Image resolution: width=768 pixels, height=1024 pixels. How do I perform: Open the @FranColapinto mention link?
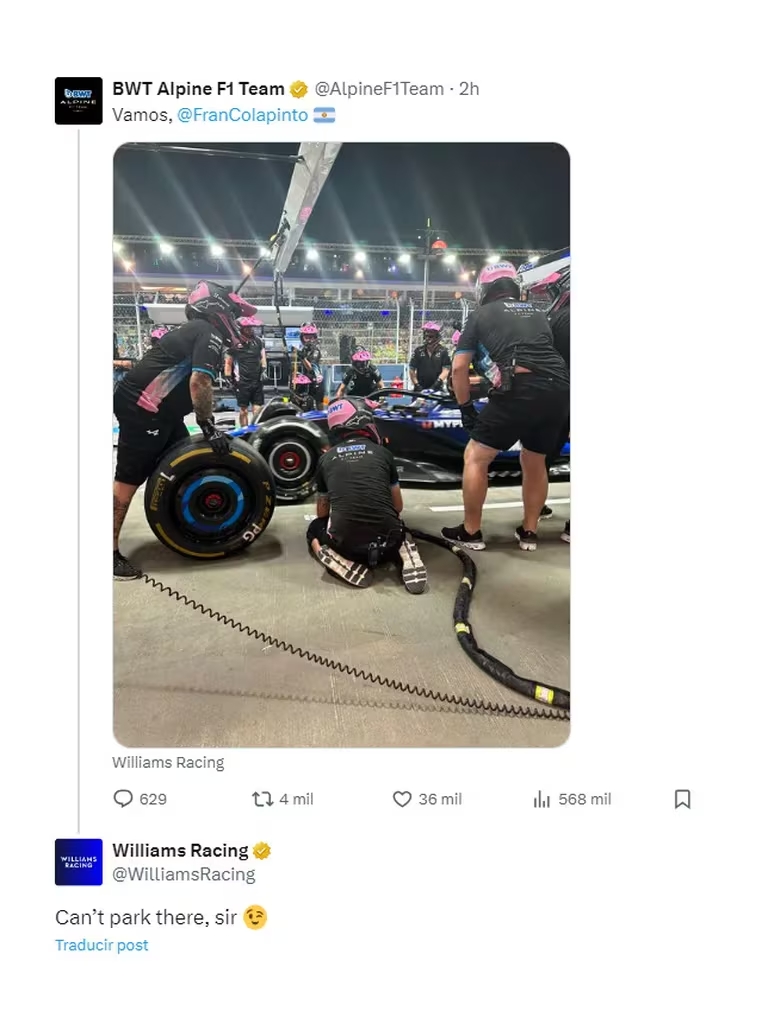tap(242, 115)
